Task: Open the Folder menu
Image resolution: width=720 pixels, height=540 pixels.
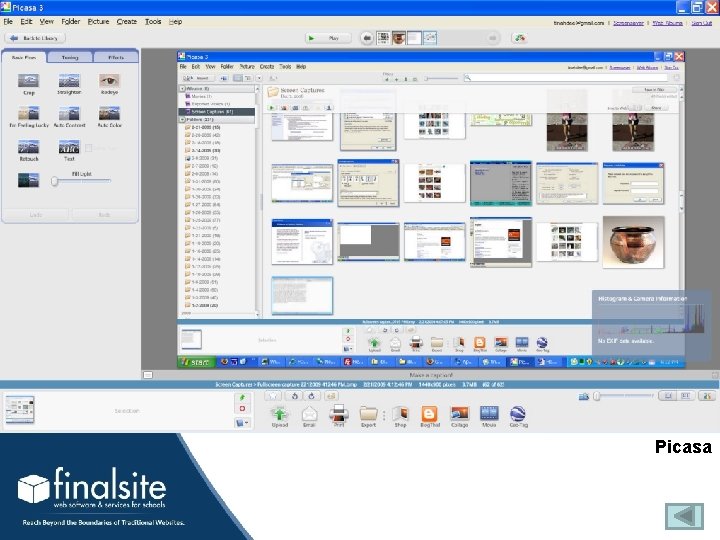Action: (71, 22)
